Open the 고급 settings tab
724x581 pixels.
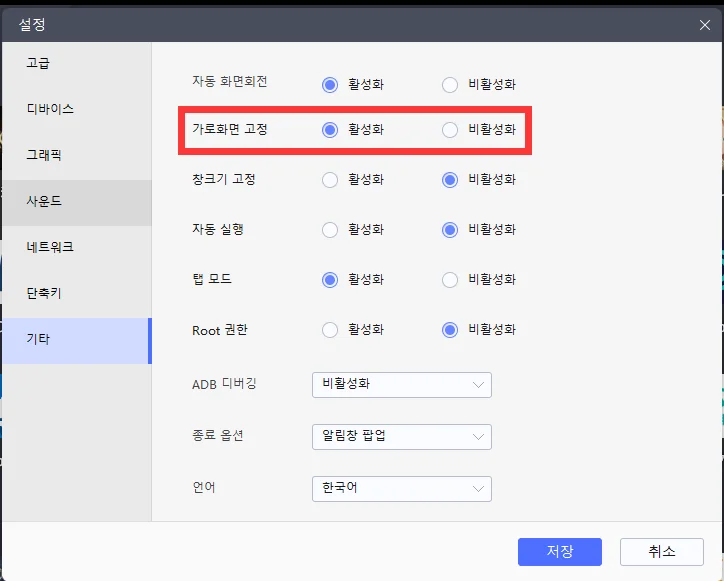77,64
